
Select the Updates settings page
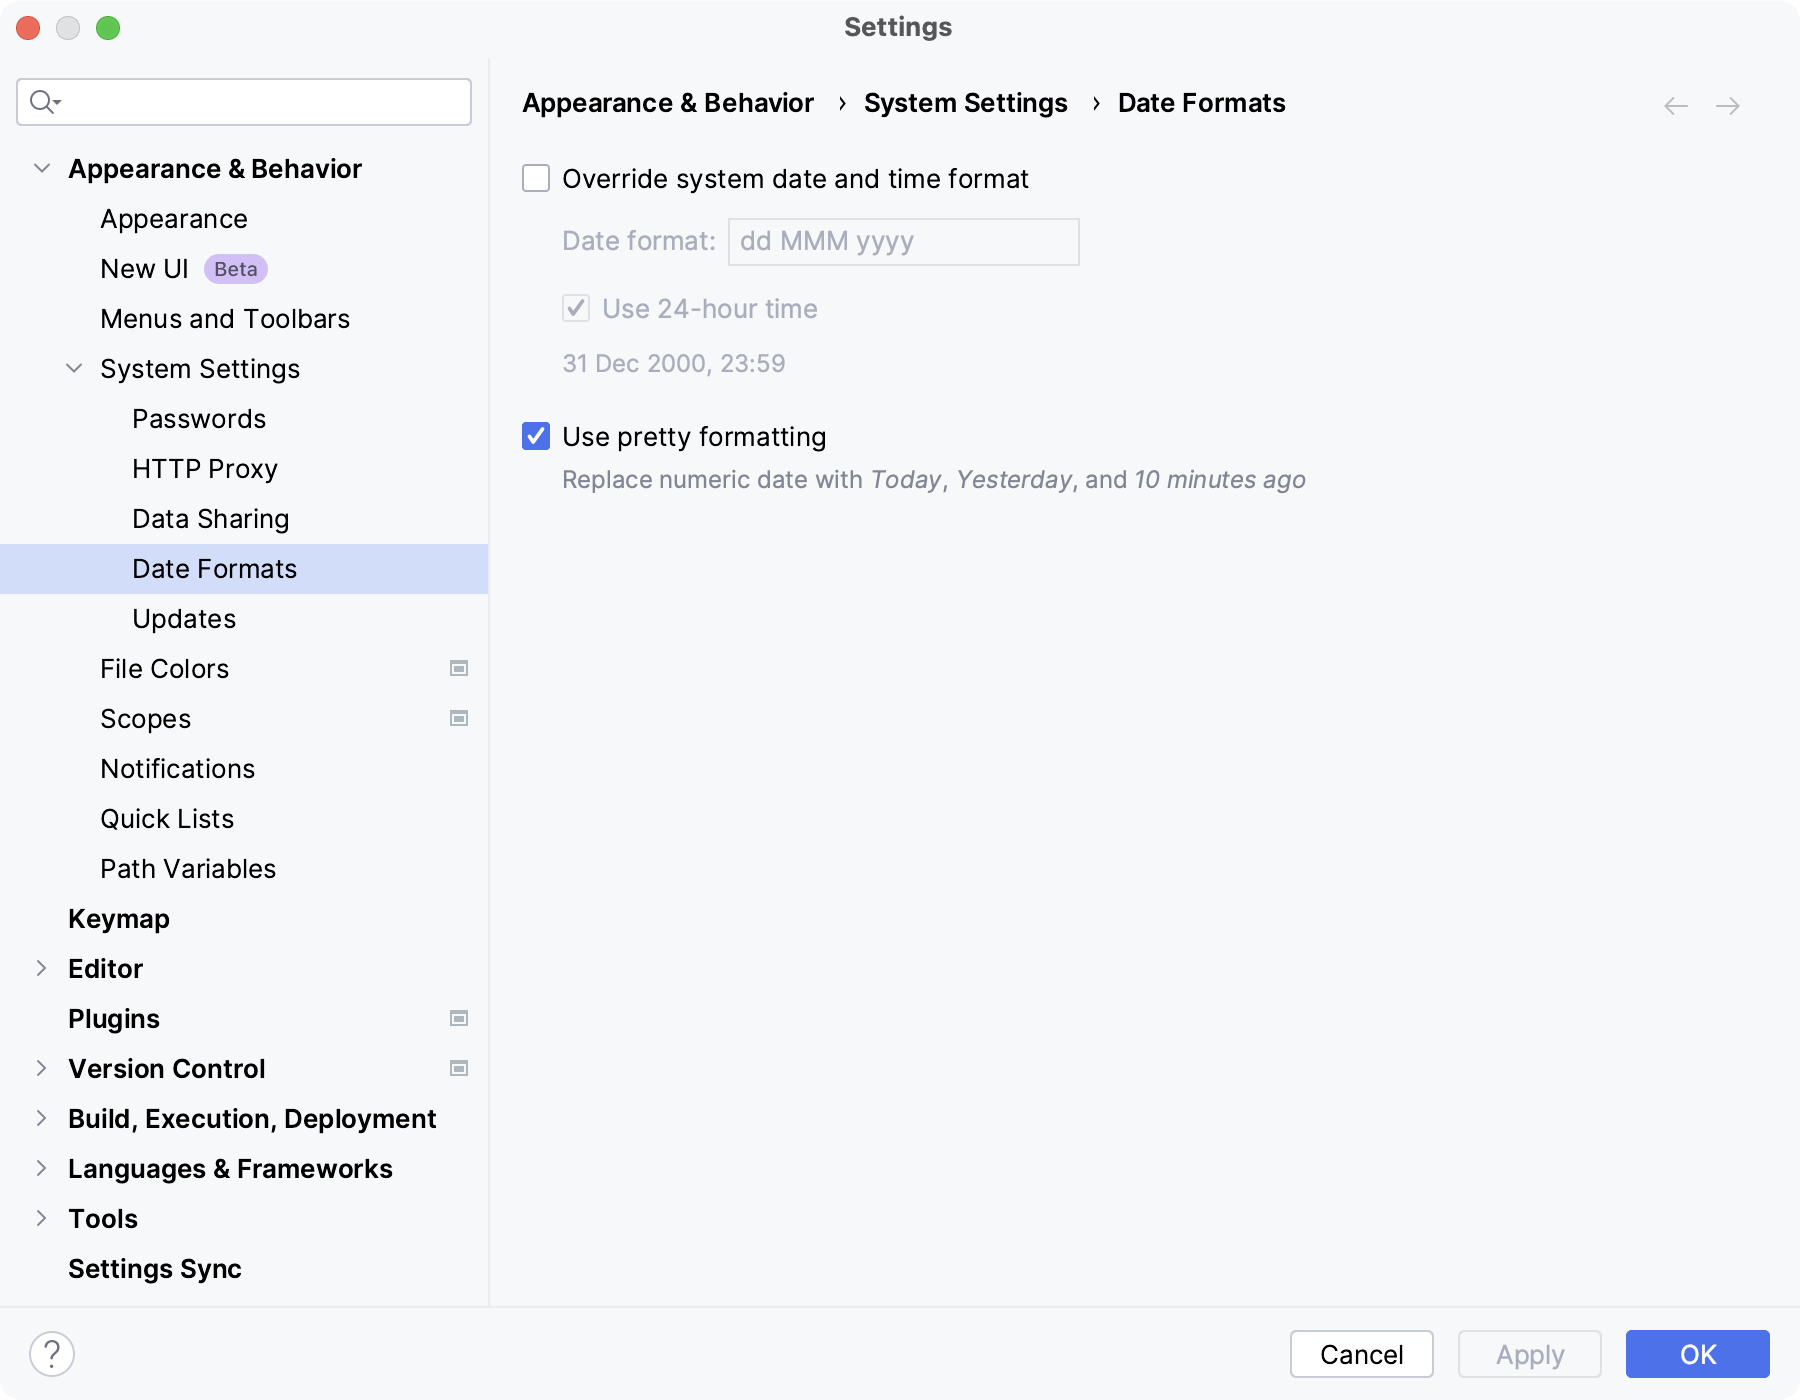tap(184, 618)
